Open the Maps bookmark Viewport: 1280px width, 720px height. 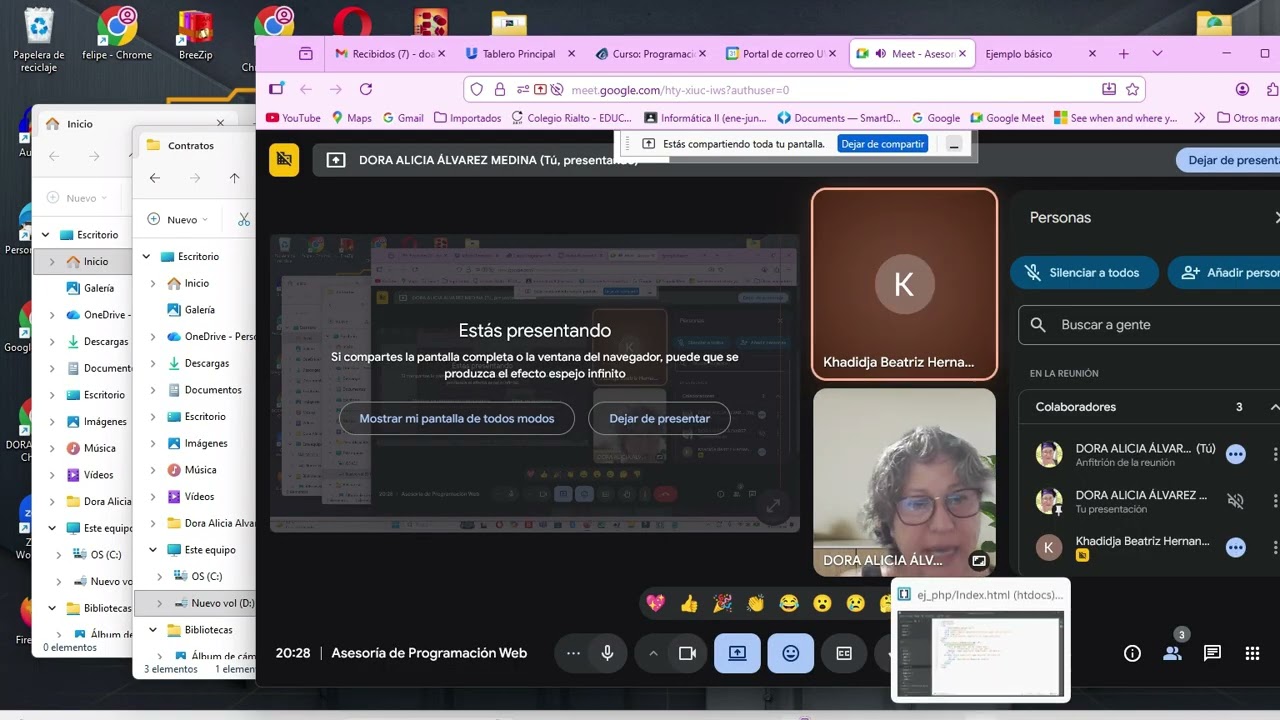[351, 118]
